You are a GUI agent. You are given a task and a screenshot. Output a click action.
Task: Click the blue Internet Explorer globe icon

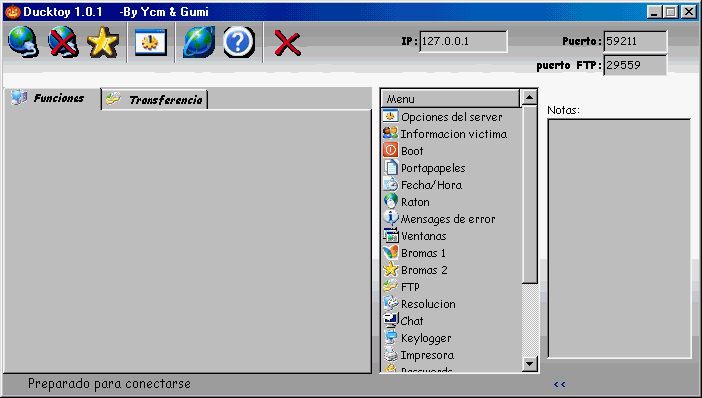199,42
